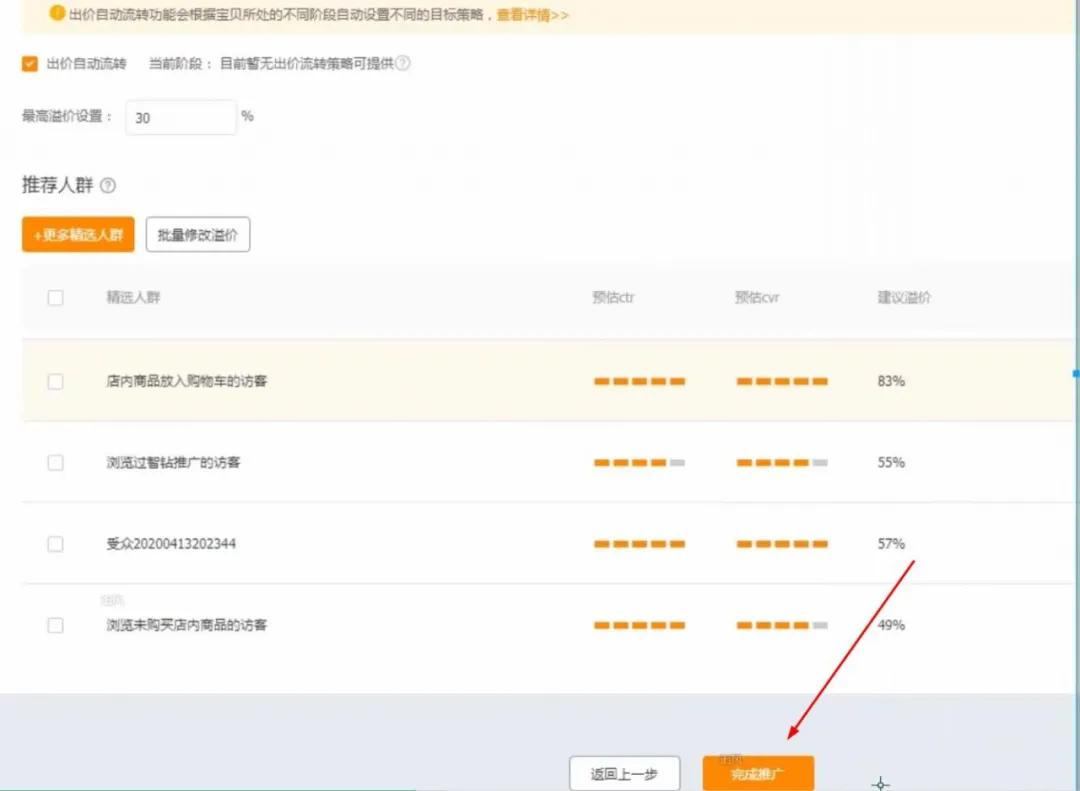The image size is (1080, 791).
Task: Check the 浏览过智钻推广的访客 audience row
Action: click(56, 462)
